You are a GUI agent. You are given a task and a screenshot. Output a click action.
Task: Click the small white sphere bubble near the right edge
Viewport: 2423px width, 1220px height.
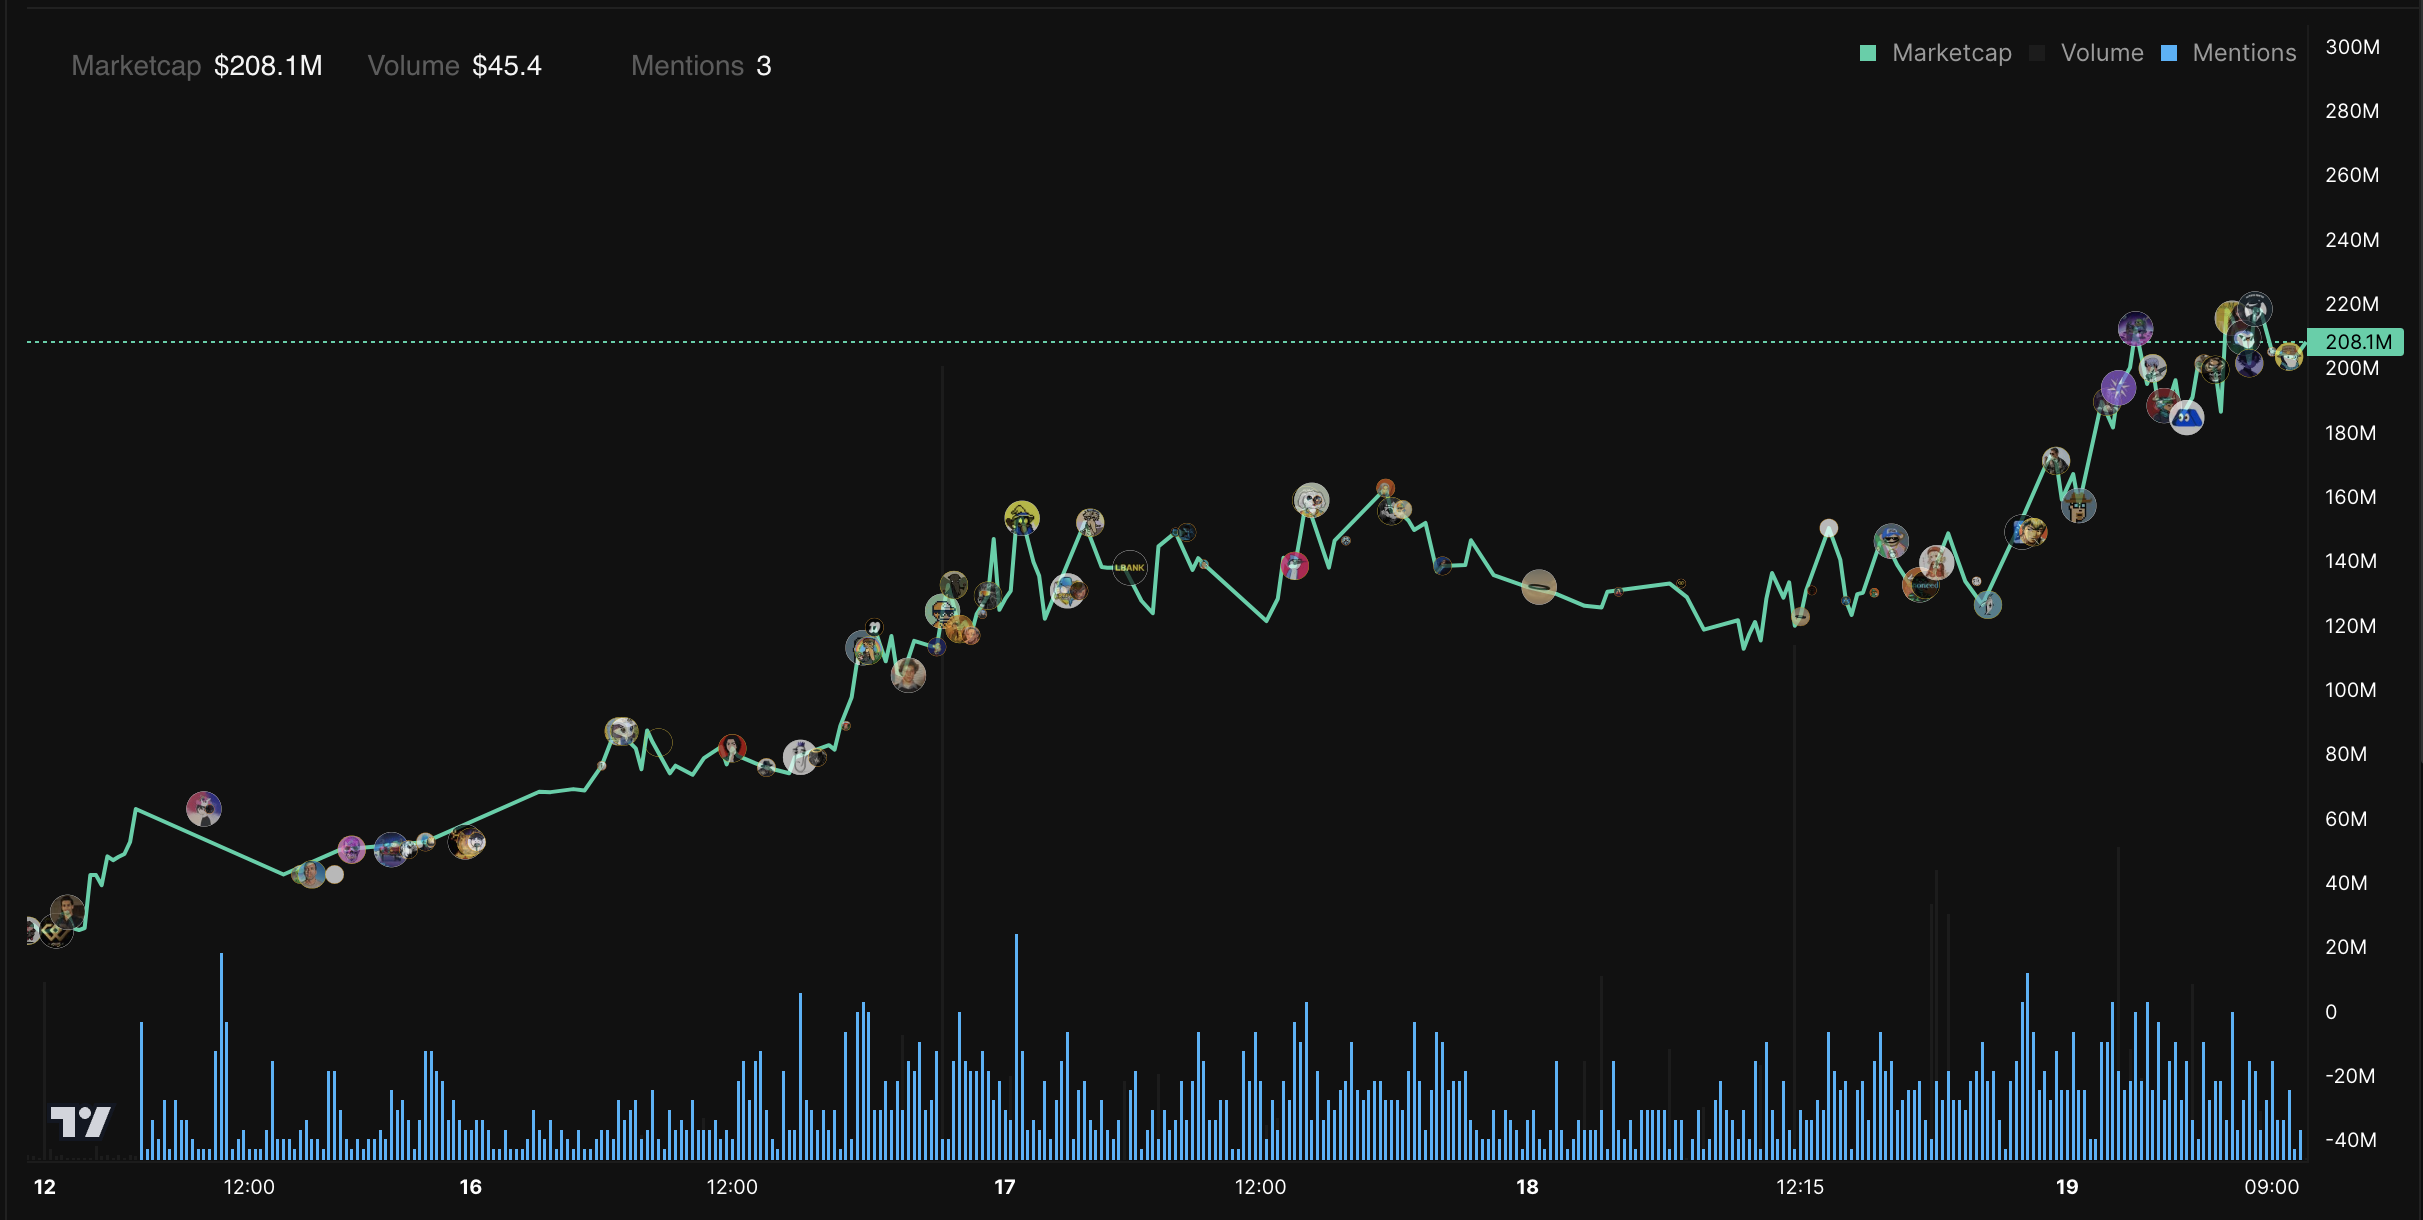(2271, 352)
